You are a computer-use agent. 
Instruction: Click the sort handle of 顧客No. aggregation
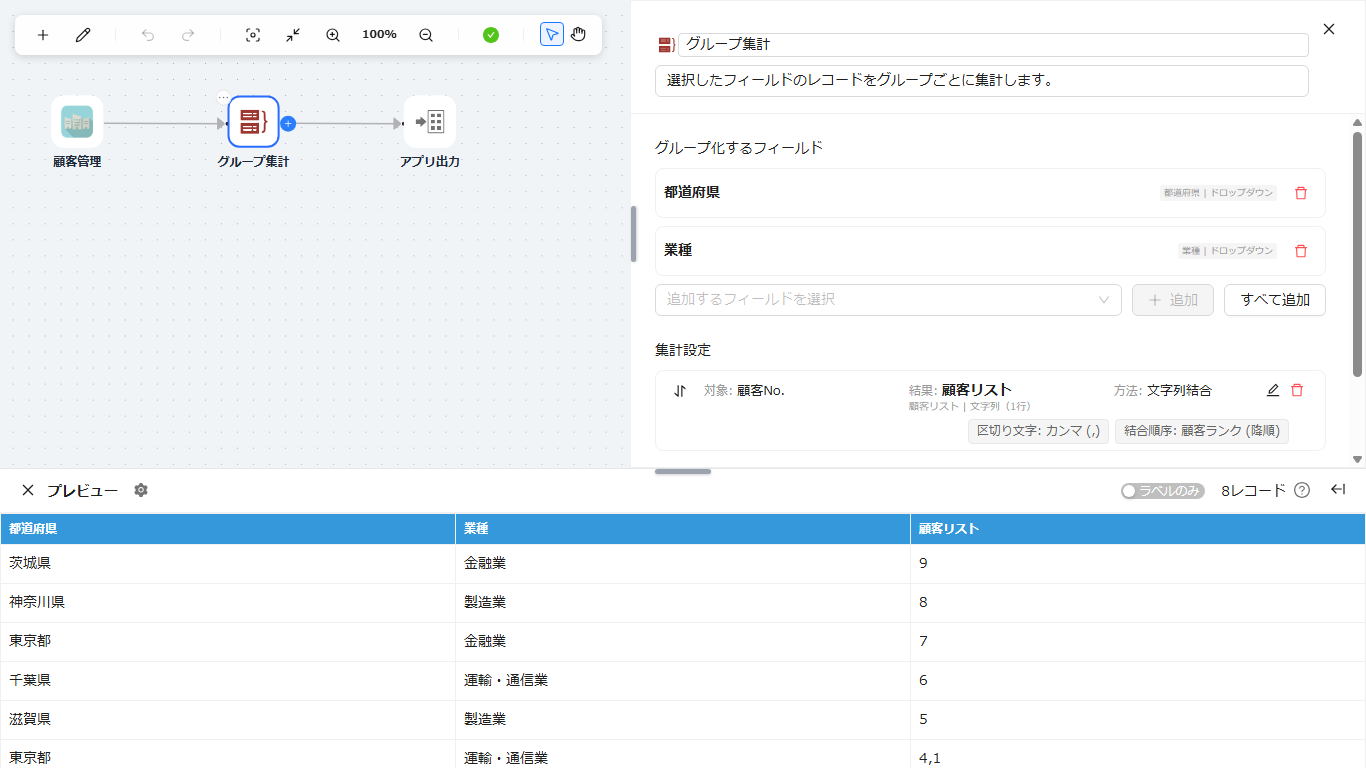[680, 391]
